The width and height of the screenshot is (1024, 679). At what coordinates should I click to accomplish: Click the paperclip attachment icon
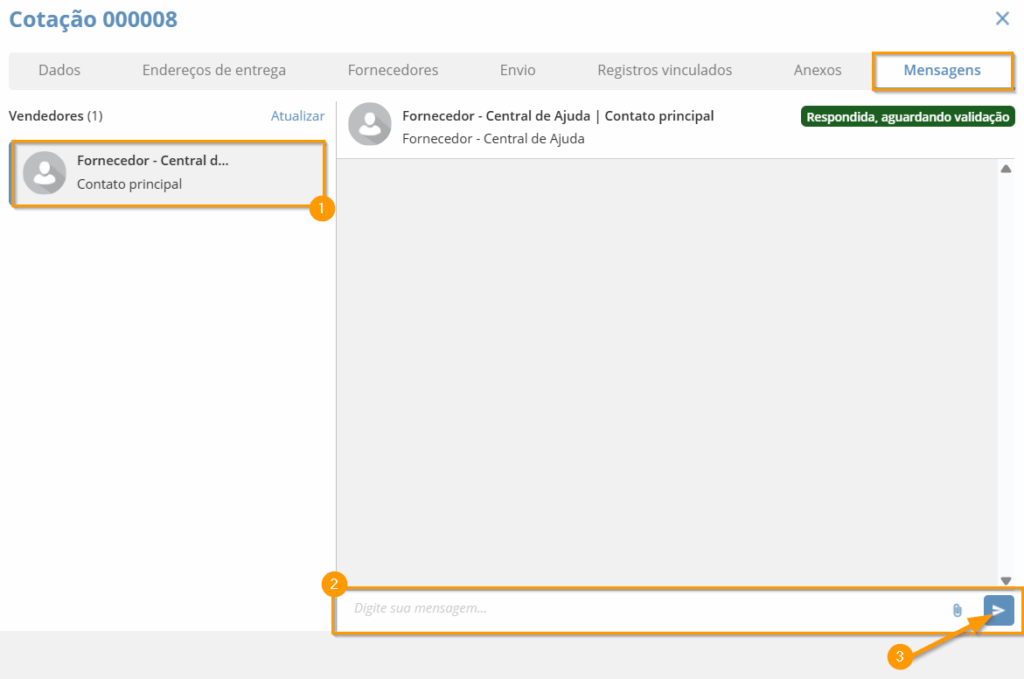click(957, 610)
